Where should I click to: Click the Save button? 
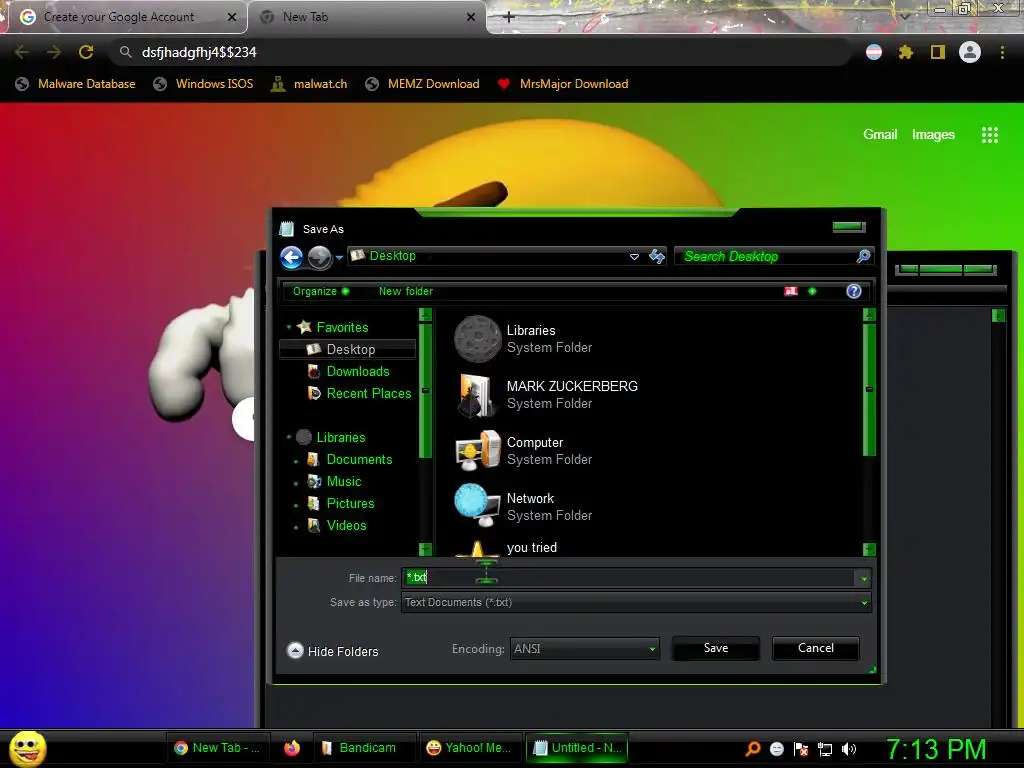point(716,648)
